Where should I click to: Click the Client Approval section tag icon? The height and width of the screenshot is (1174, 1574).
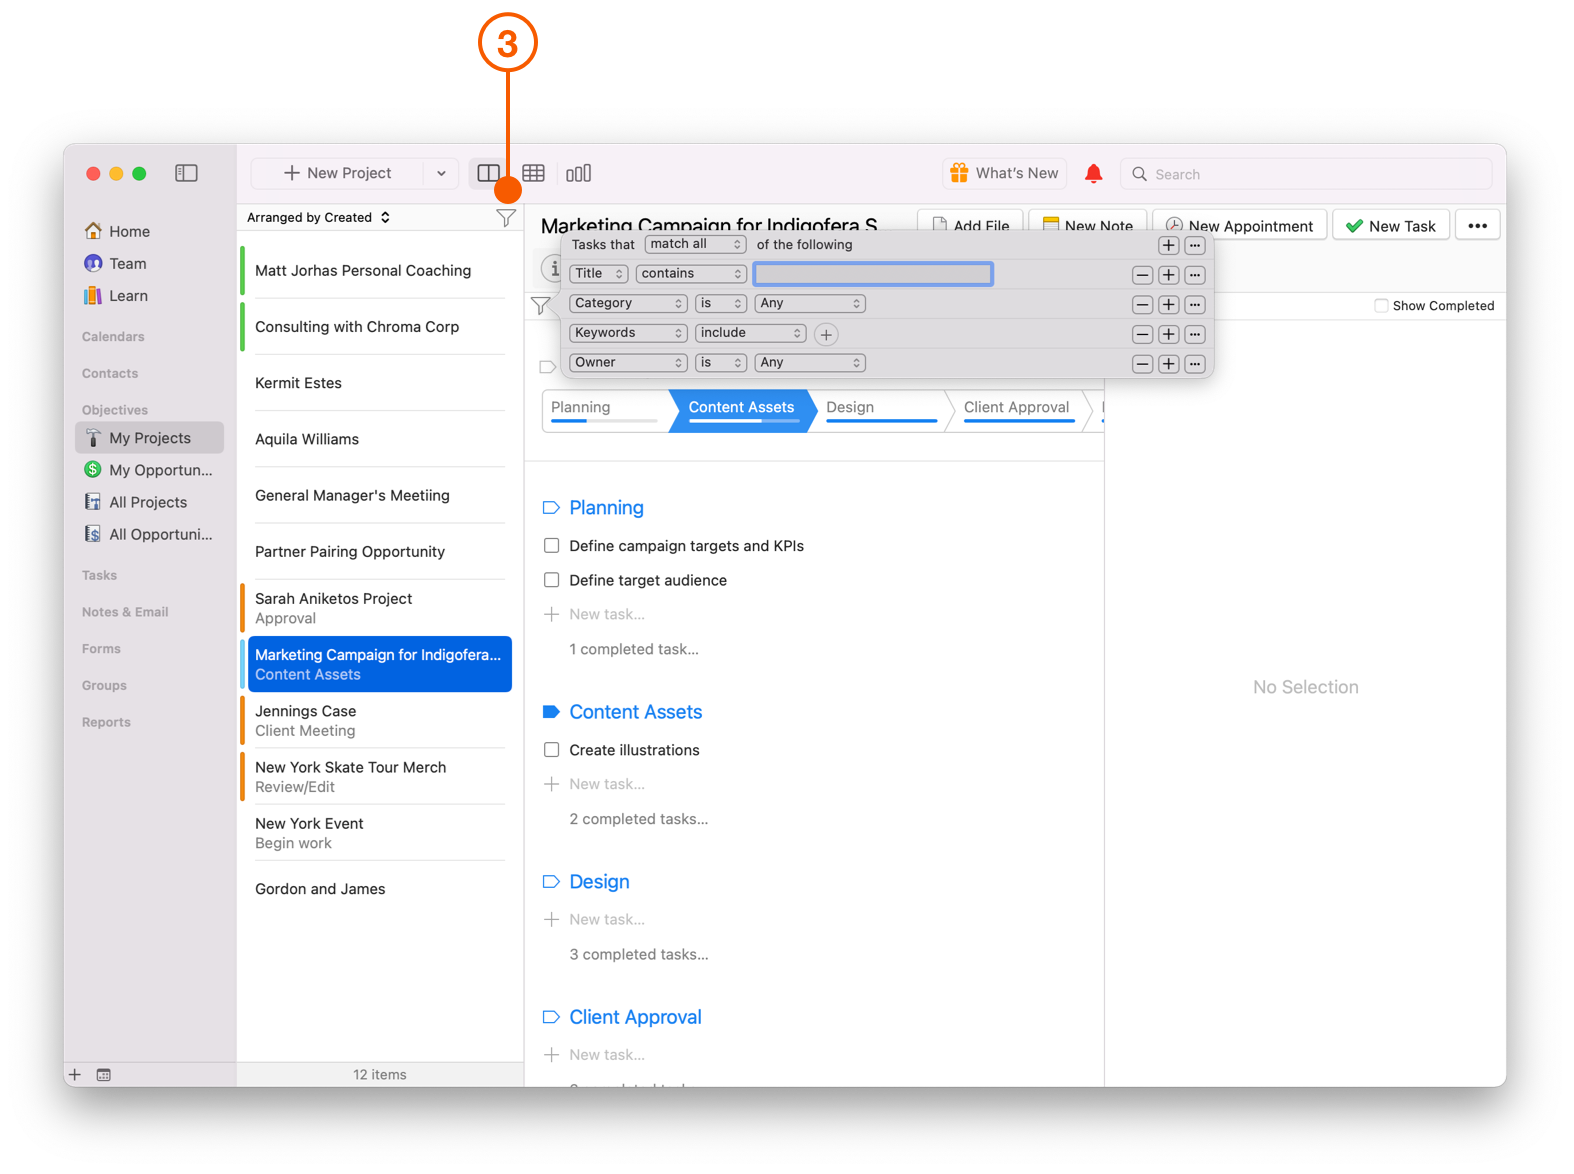pyautogui.click(x=551, y=1017)
